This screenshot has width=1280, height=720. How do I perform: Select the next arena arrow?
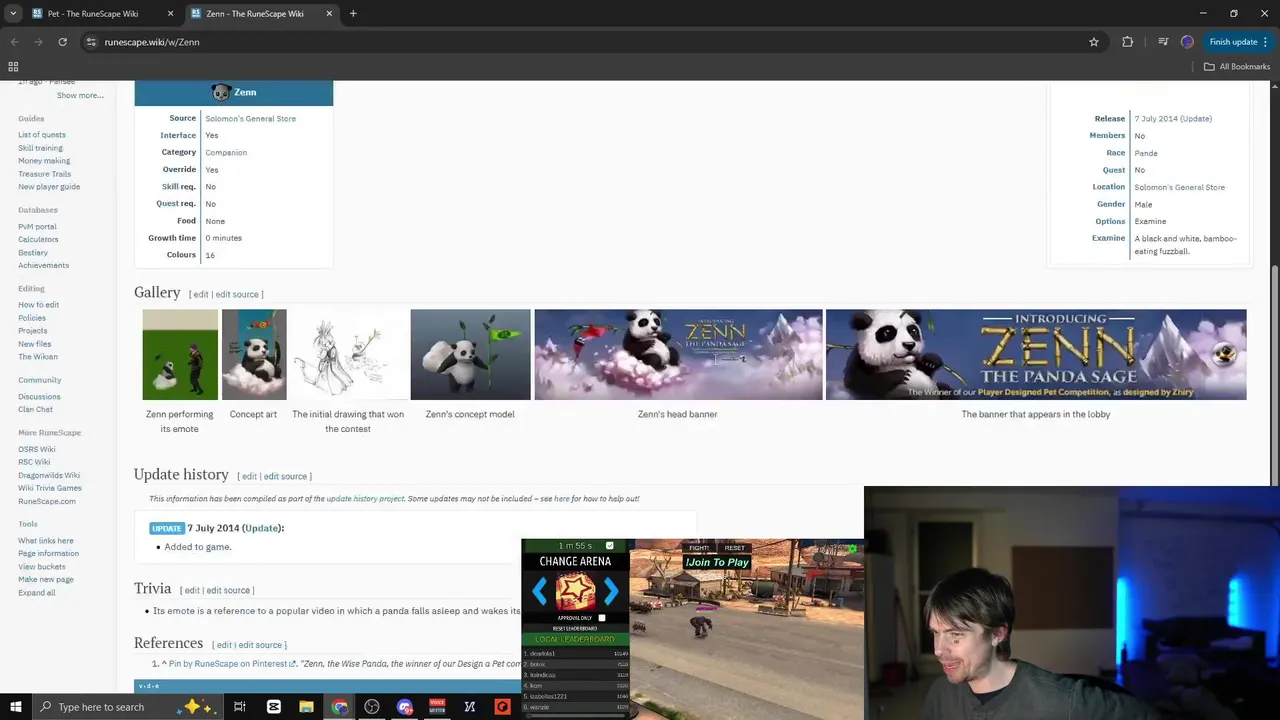pyautogui.click(x=611, y=591)
